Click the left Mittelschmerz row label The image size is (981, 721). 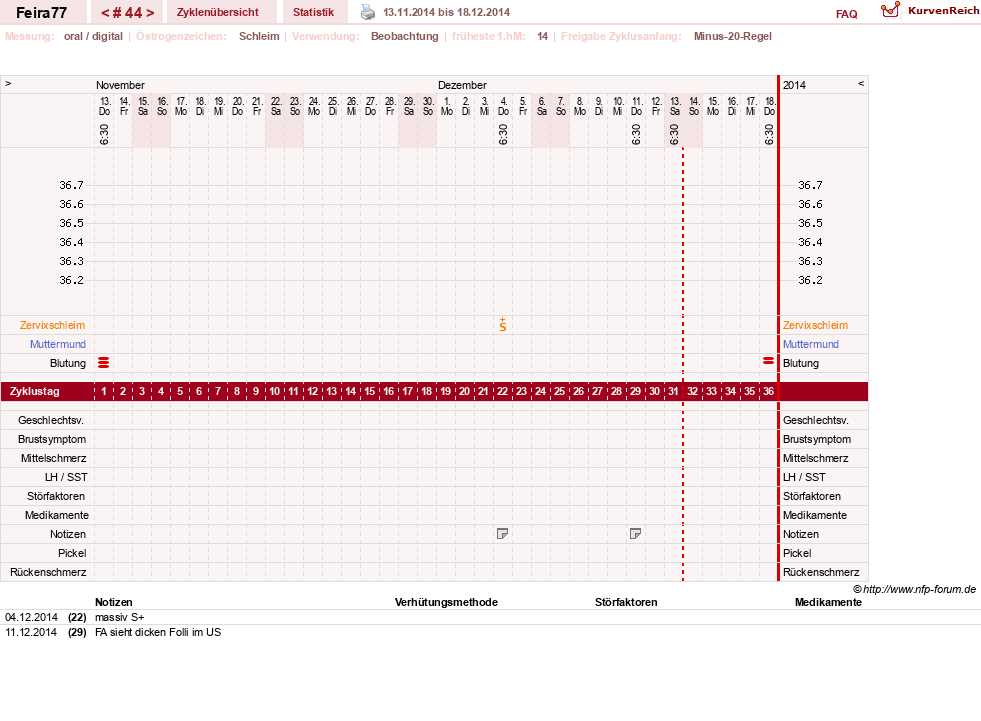pos(53,458)
